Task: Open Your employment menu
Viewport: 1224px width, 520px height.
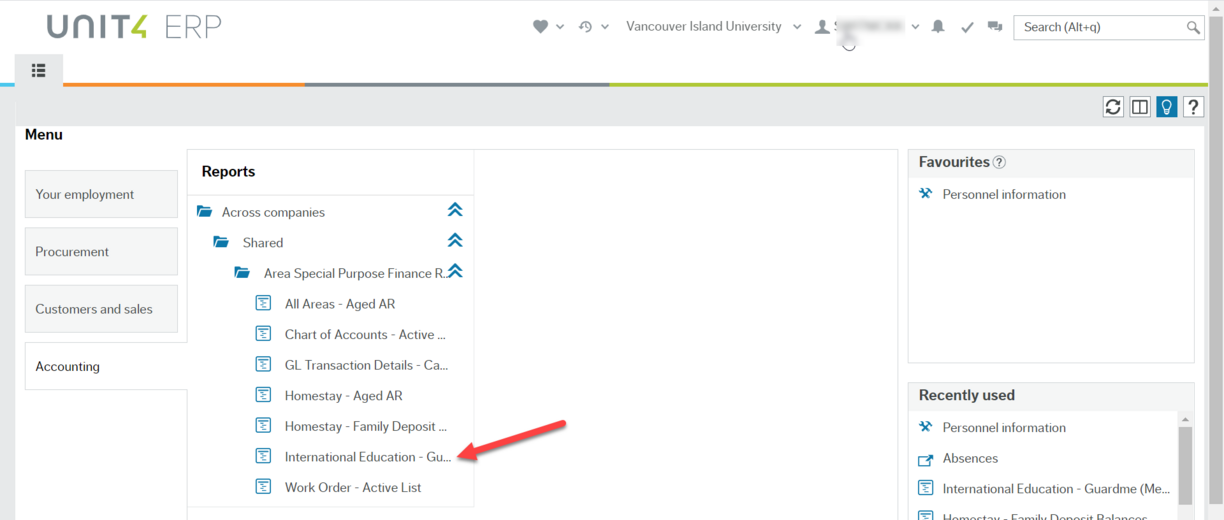Action: coord(101,194)
